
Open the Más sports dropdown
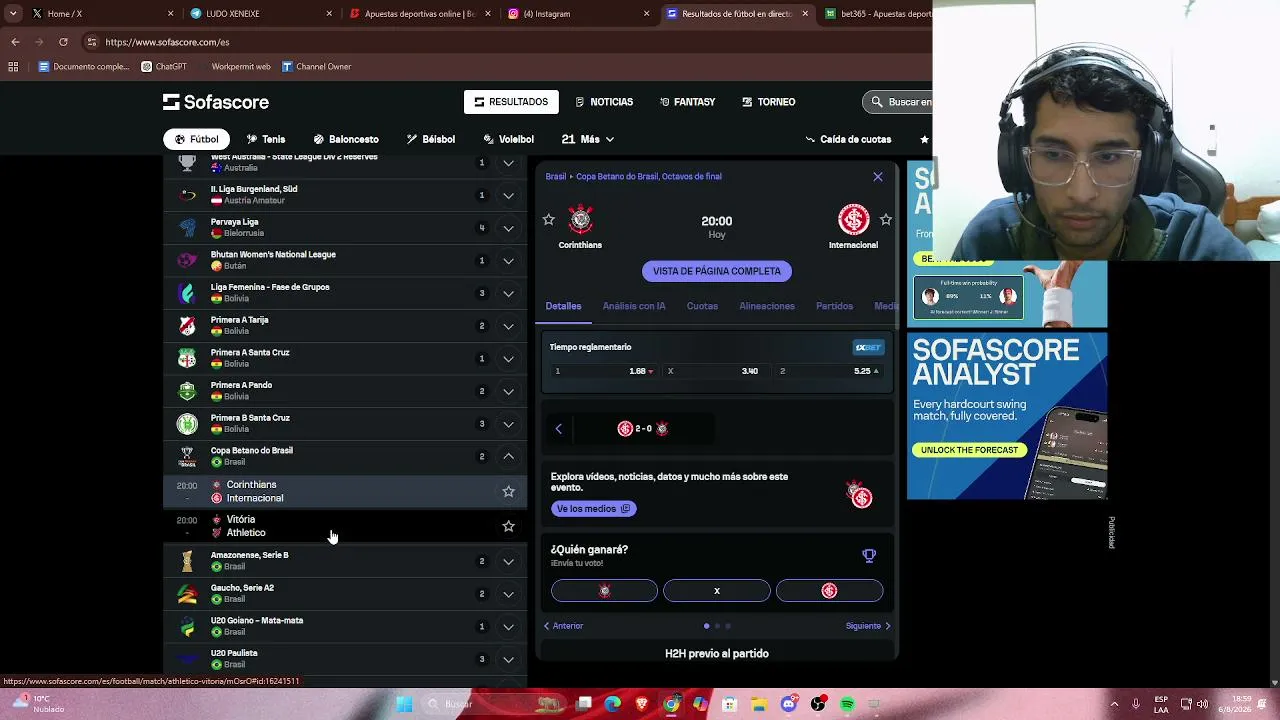[588, 139]
